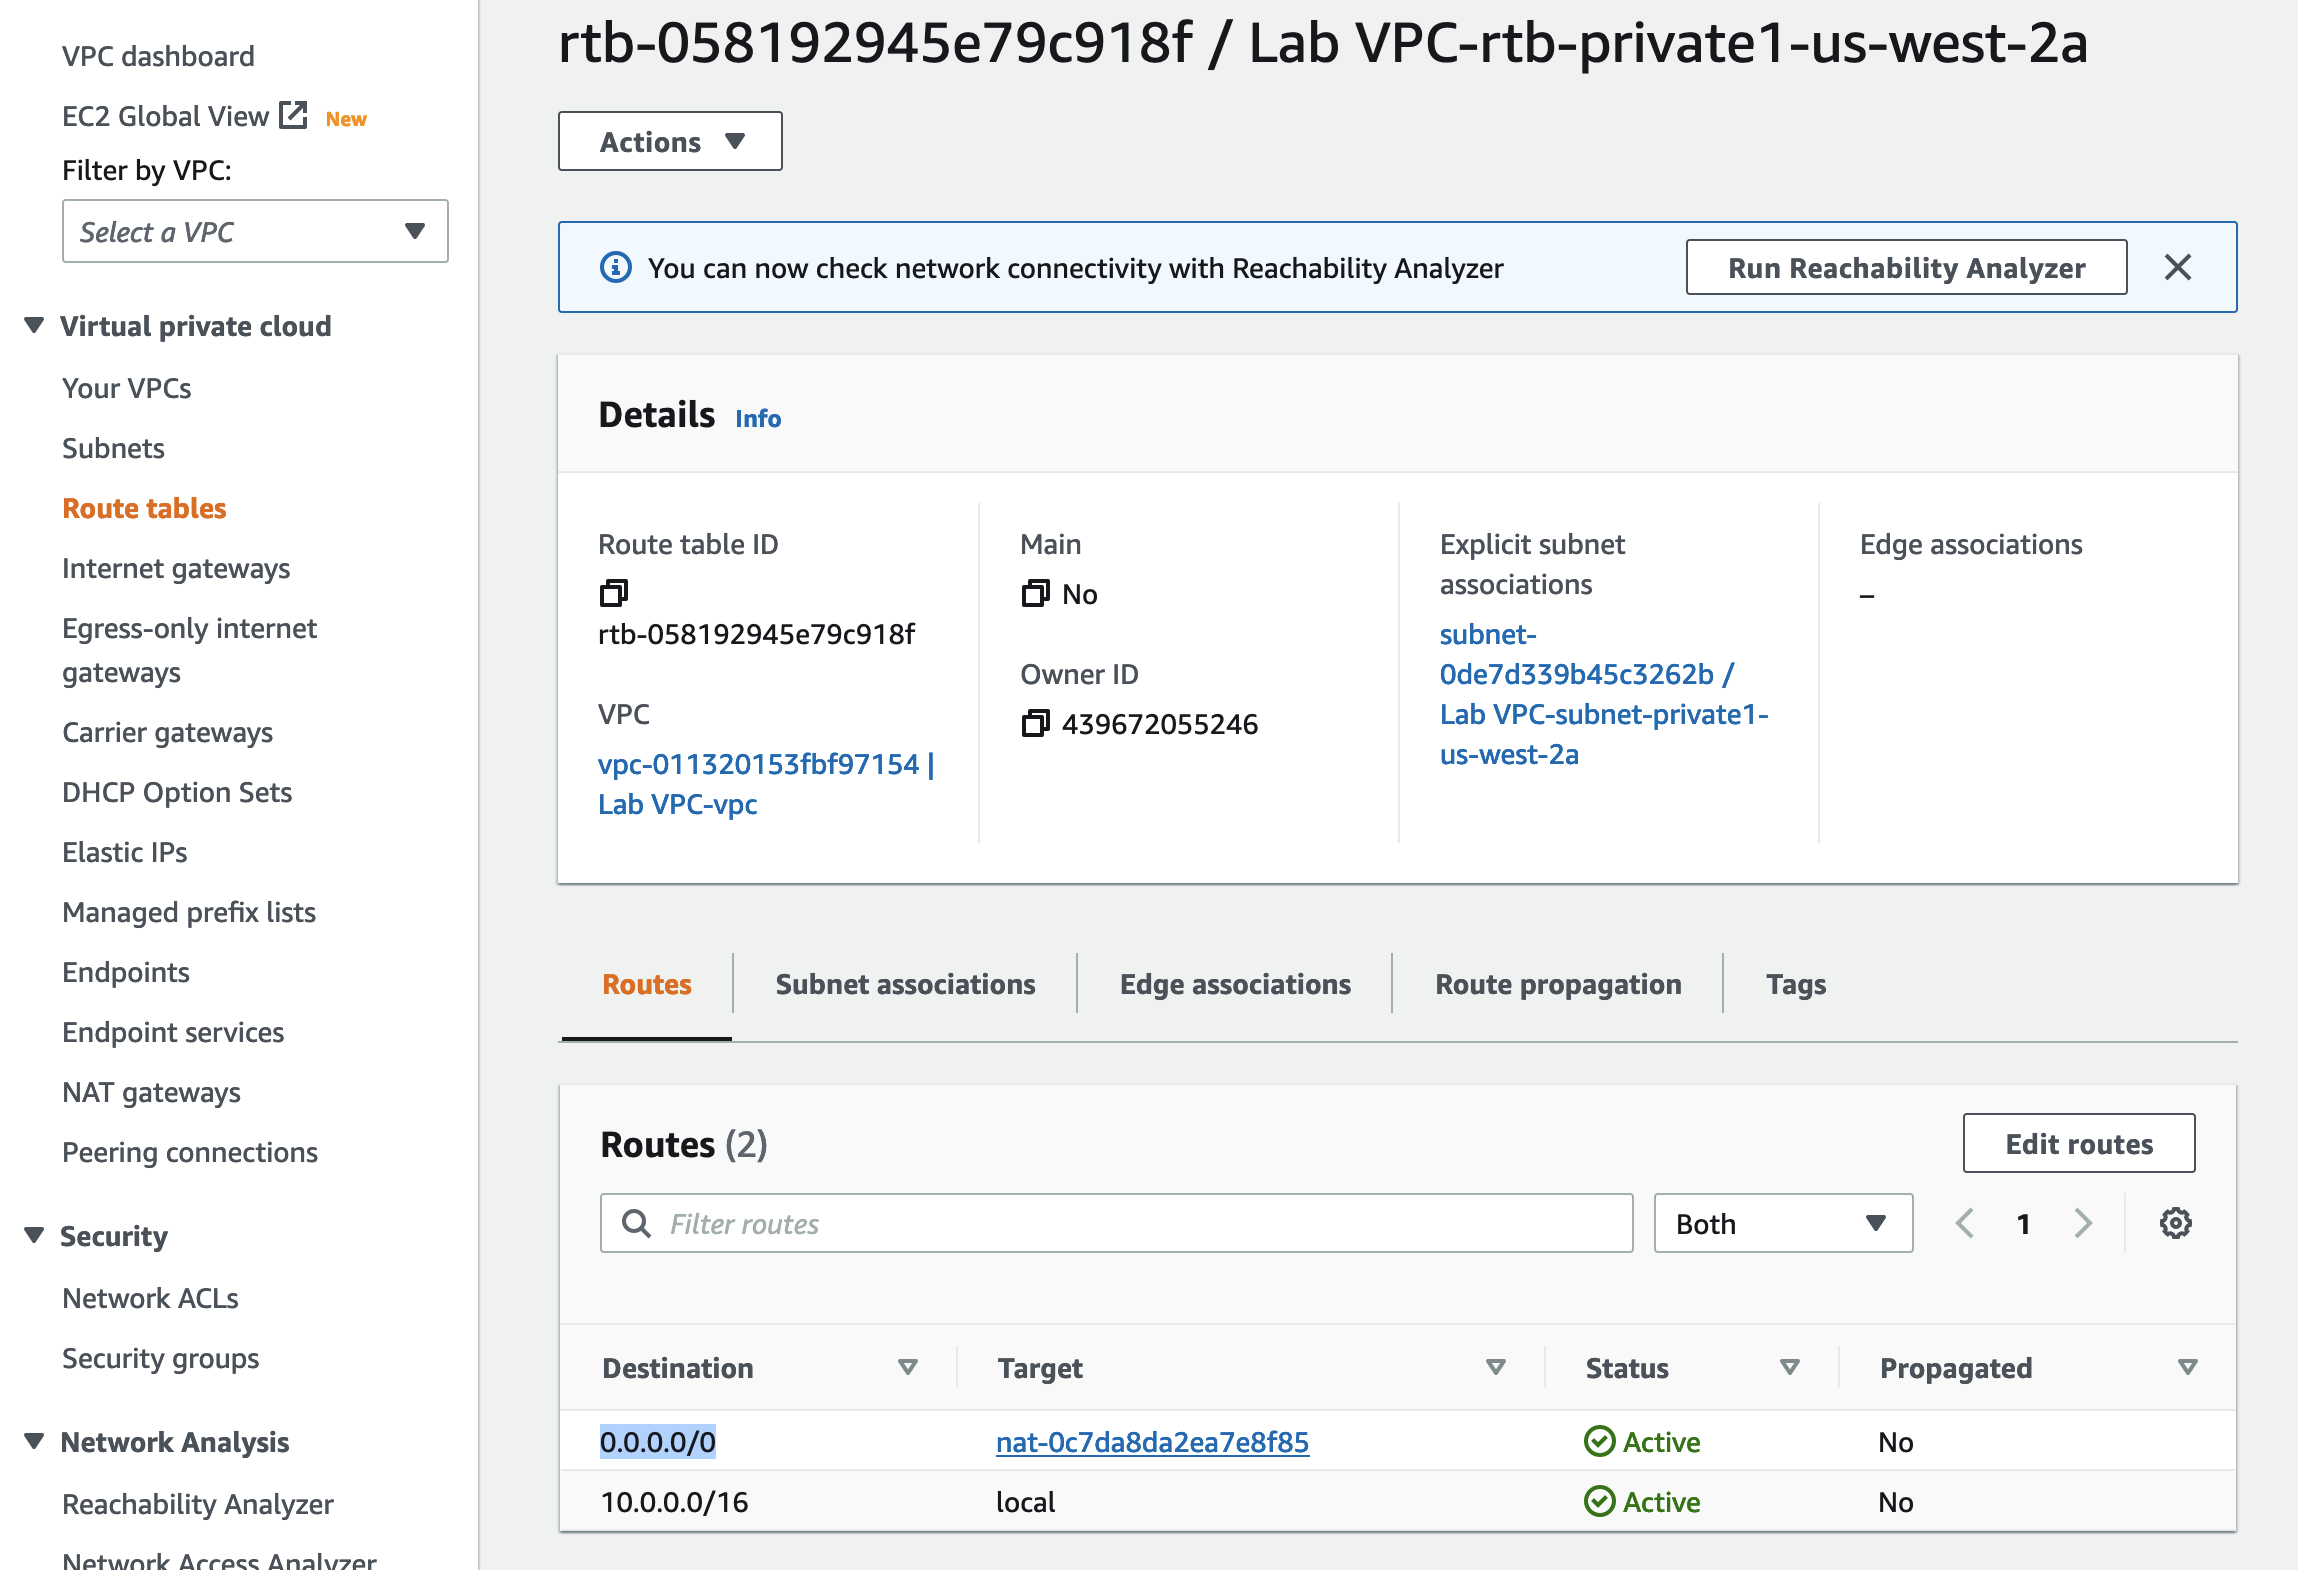Go to previous routes page
Image resolution: width=2298 pixels, height=1570 pixels.
(x=1965, y=1222)
